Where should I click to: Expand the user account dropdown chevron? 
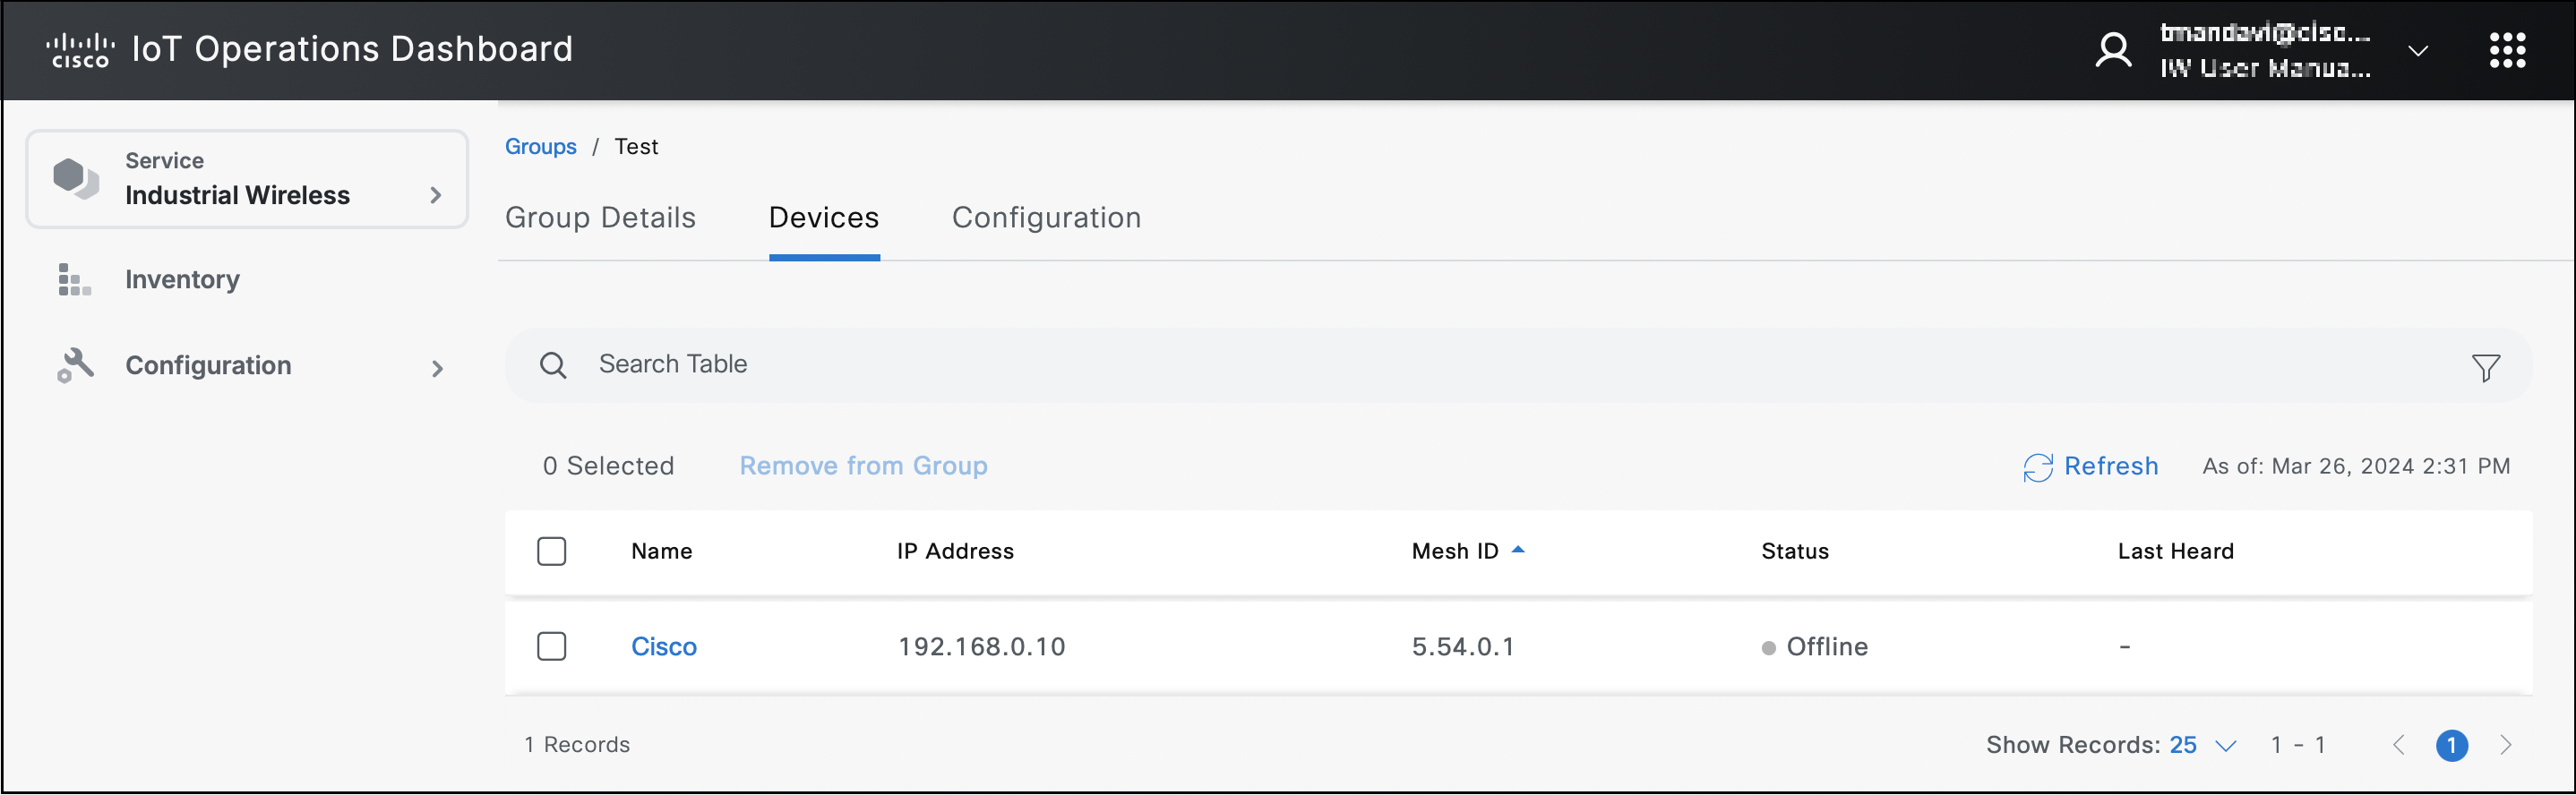click(x=2417, y=51)
